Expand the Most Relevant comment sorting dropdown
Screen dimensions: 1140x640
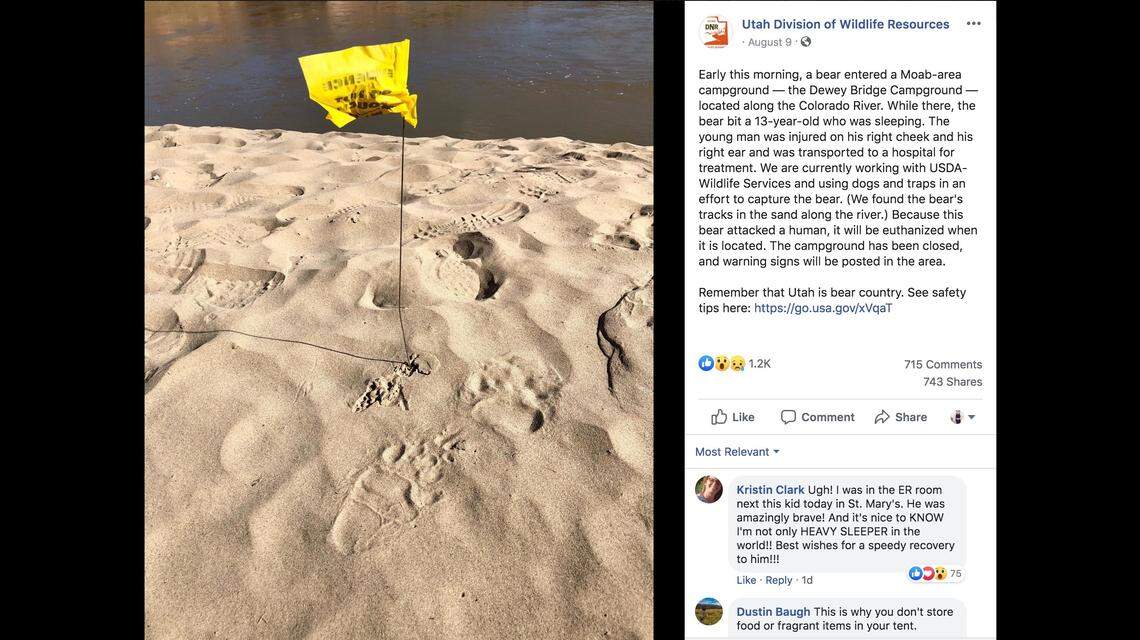737,452
